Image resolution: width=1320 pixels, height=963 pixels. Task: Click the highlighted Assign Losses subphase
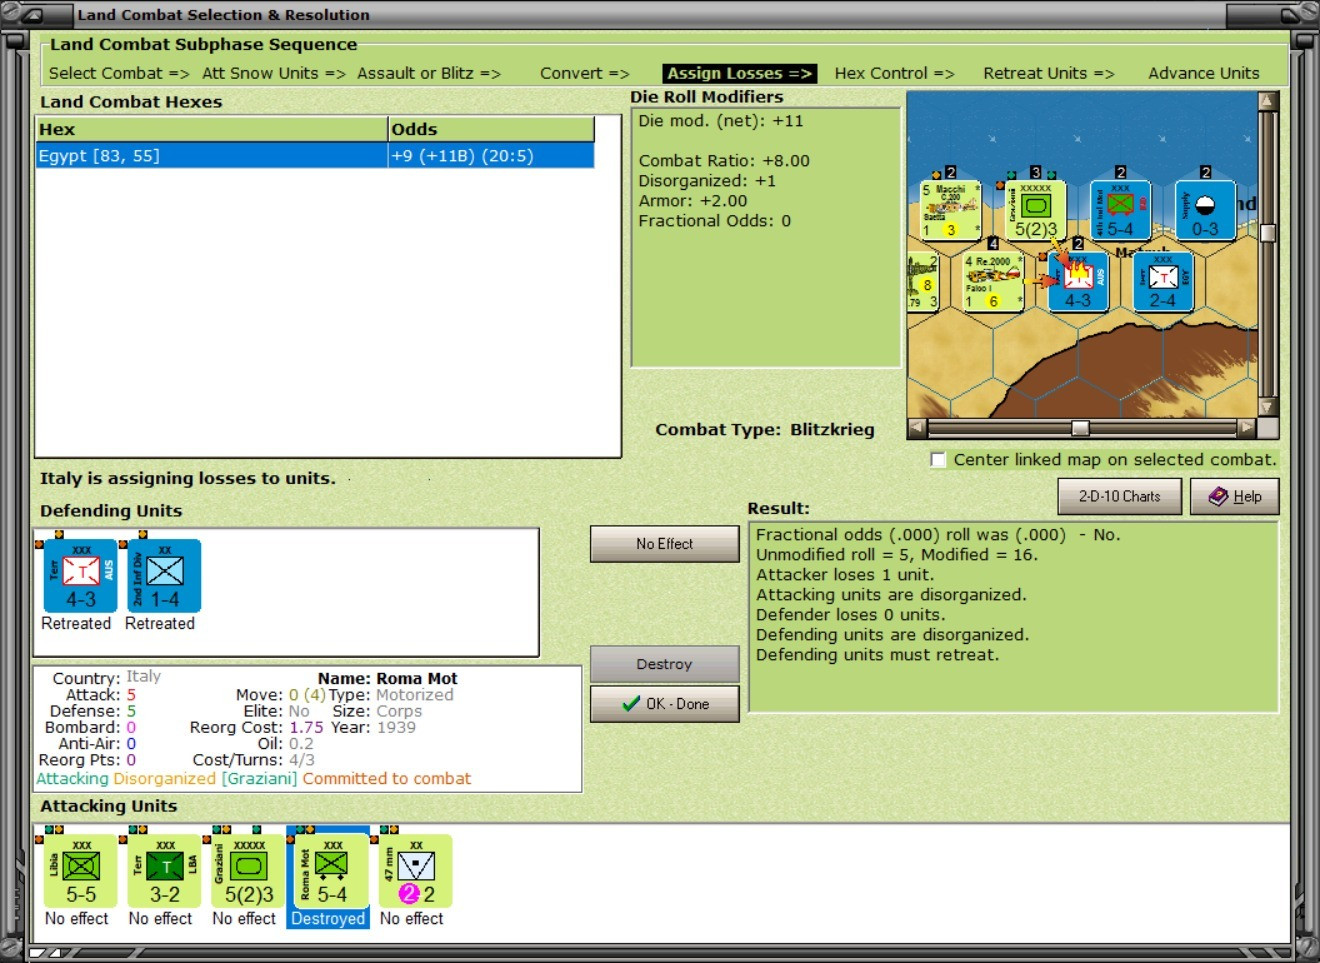click(x=740, y=73)
